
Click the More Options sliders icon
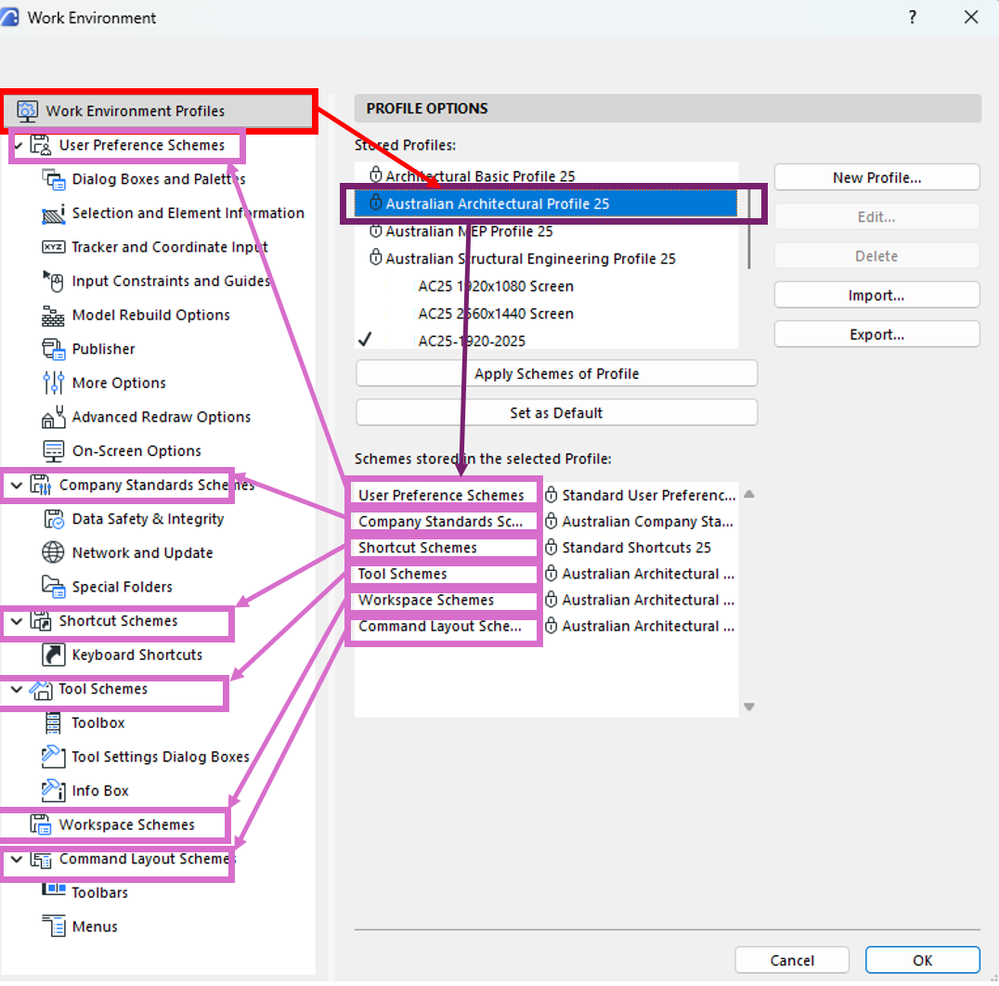click(54, 383)
